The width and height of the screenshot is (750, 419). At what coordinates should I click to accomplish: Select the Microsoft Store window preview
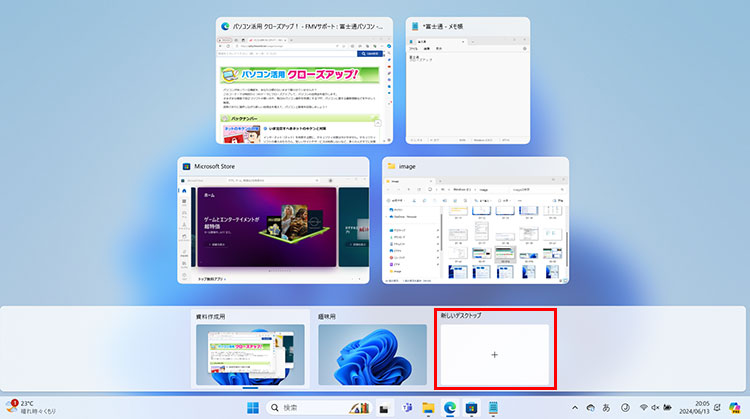[273, 221]
